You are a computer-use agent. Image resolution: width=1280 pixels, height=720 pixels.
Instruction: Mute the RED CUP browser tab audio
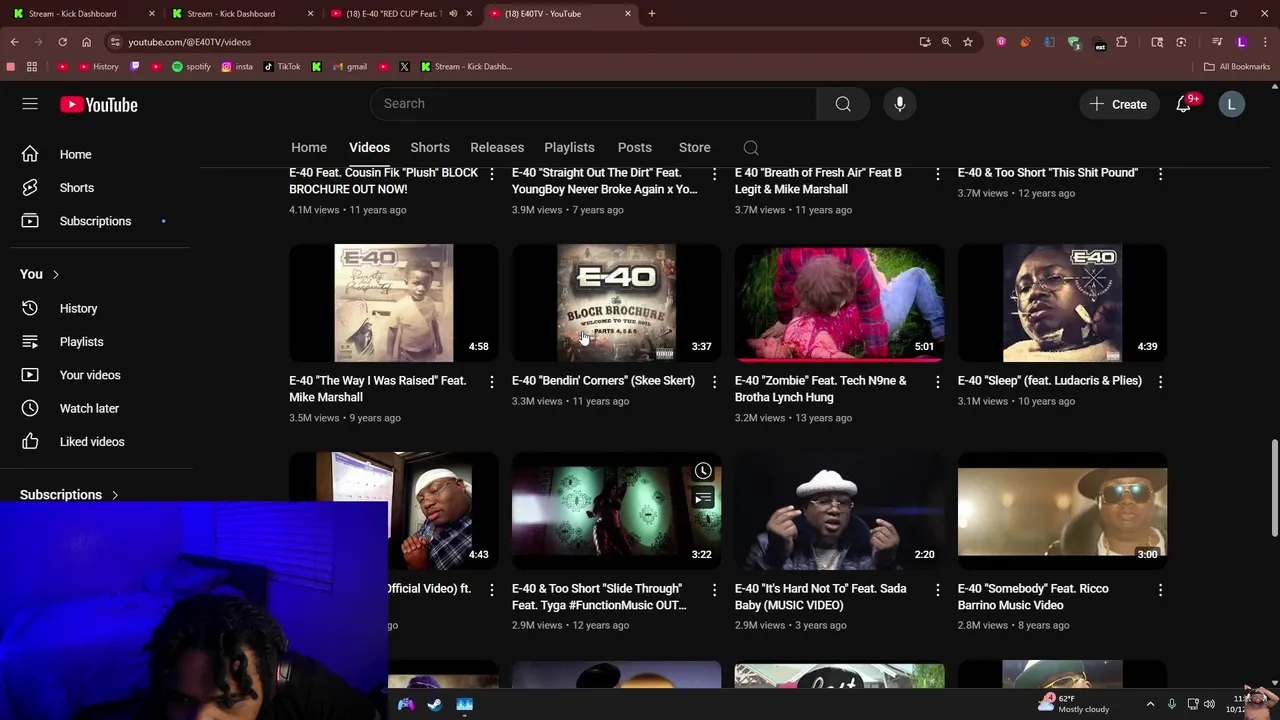click(x=453, y=14)
